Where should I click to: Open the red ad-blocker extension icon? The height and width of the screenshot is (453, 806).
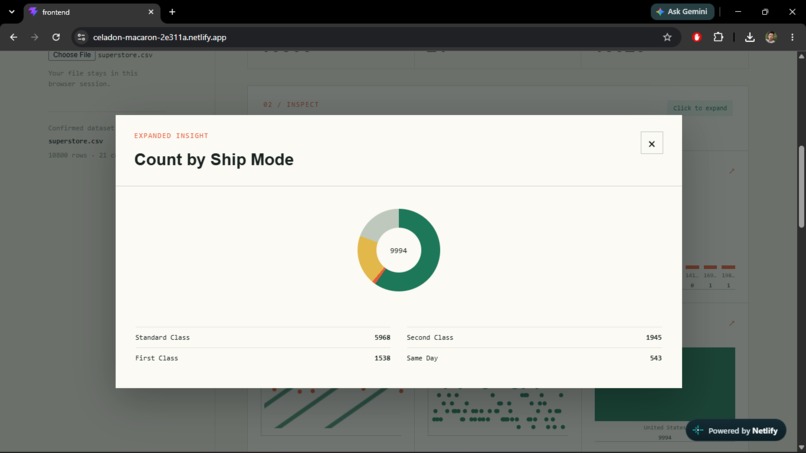(x=697, y=37)
